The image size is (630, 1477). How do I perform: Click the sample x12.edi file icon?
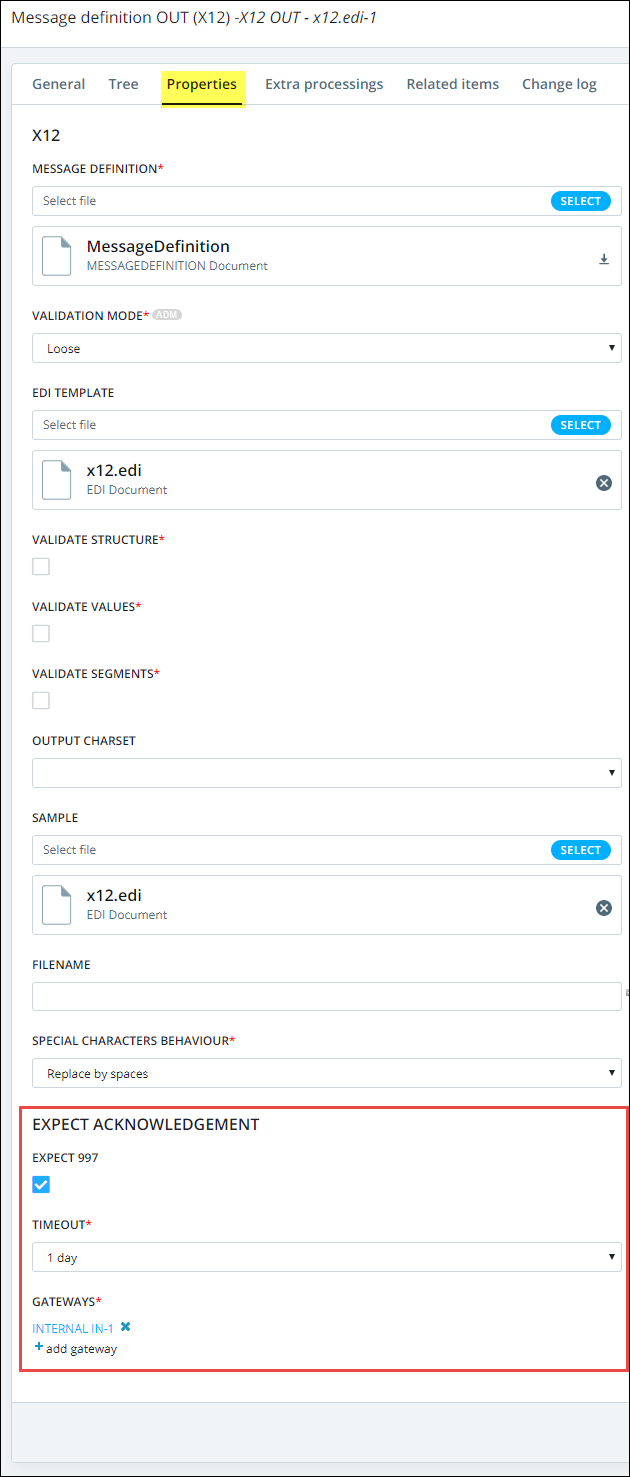click(x=57, y=905)
